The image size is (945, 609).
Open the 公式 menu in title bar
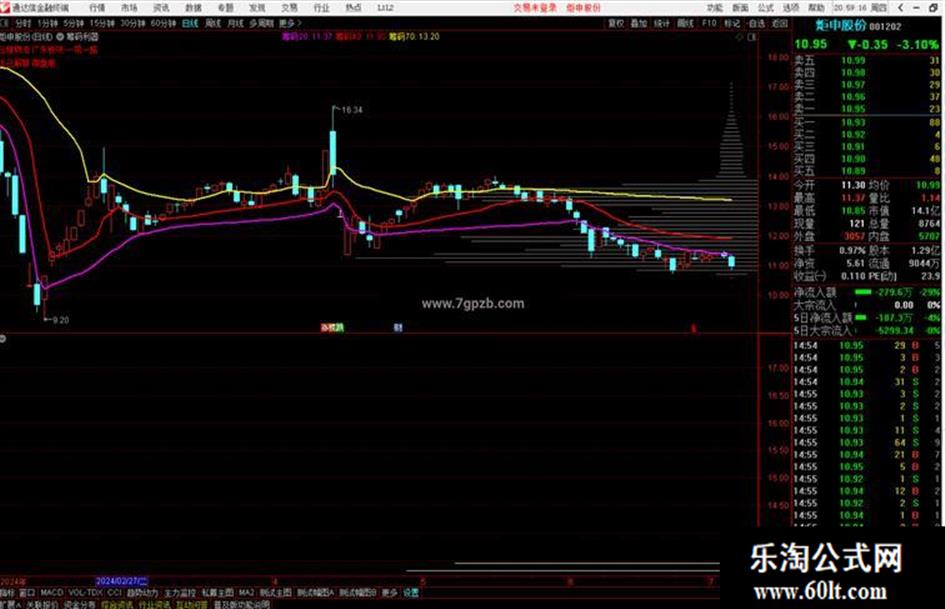pos(765,8)
